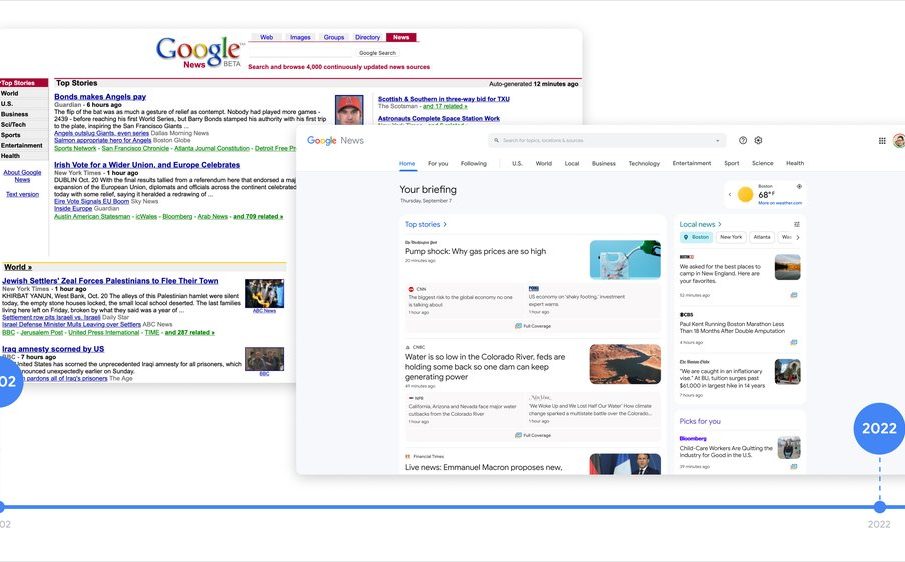Open the Google apps grid icon
The image size is (905, 562).
pos(882,140)
